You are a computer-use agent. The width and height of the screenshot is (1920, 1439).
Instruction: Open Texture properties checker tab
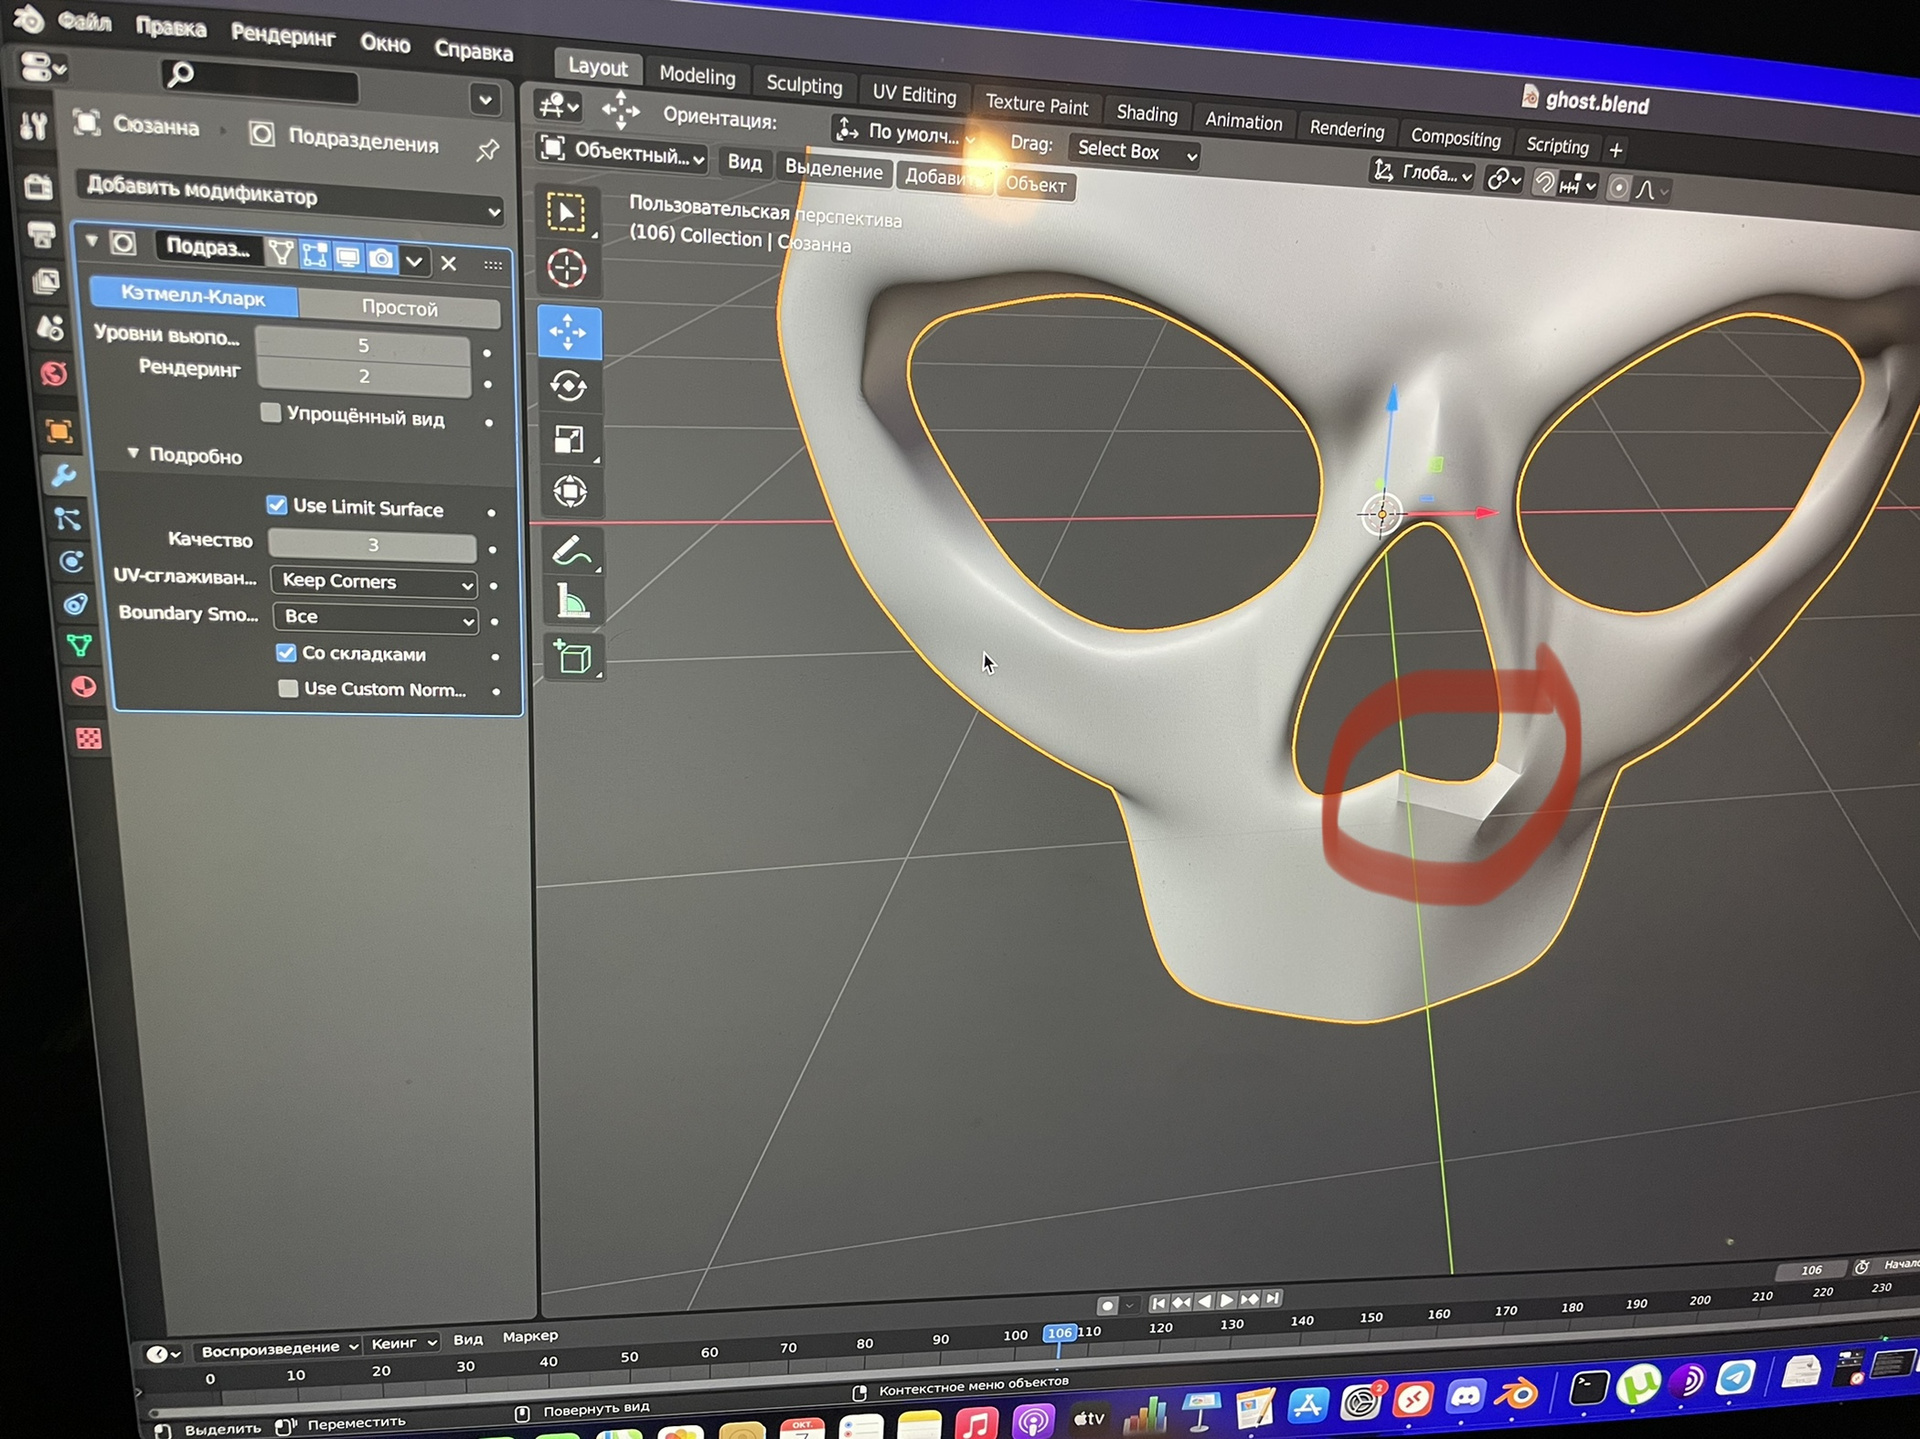[x=89, y=738]
